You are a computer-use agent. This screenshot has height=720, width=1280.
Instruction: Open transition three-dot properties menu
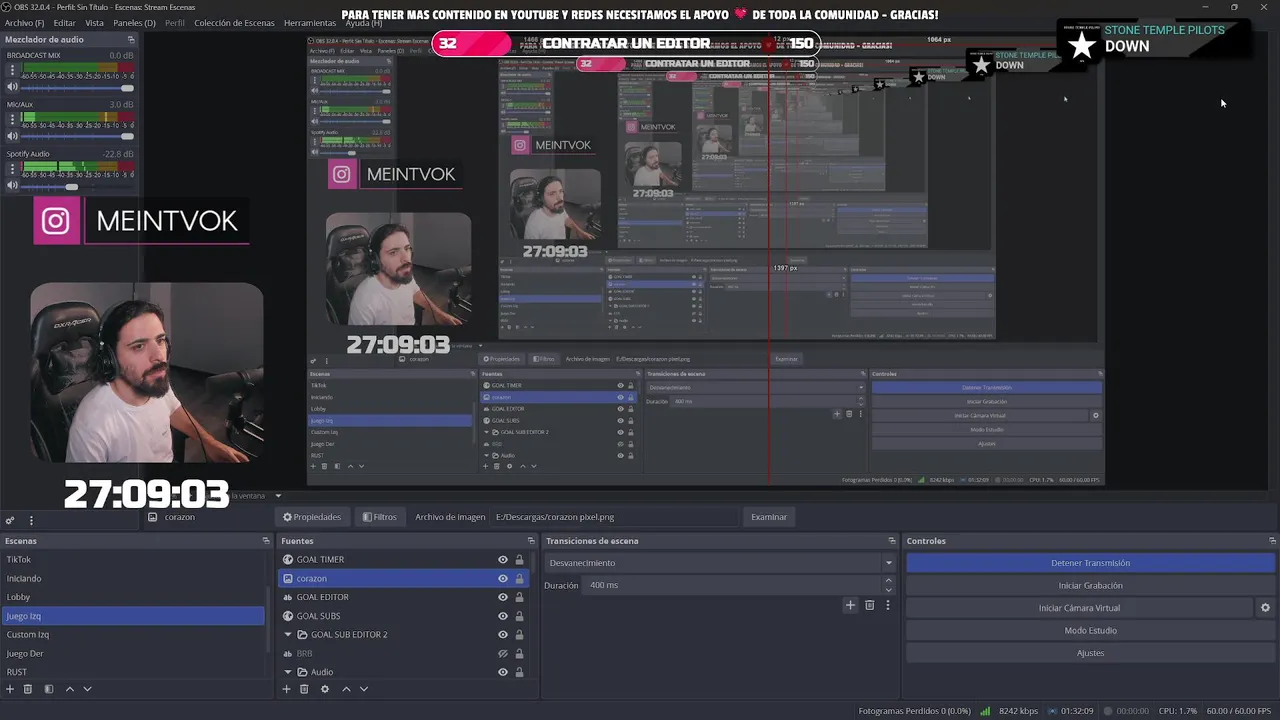887,605
